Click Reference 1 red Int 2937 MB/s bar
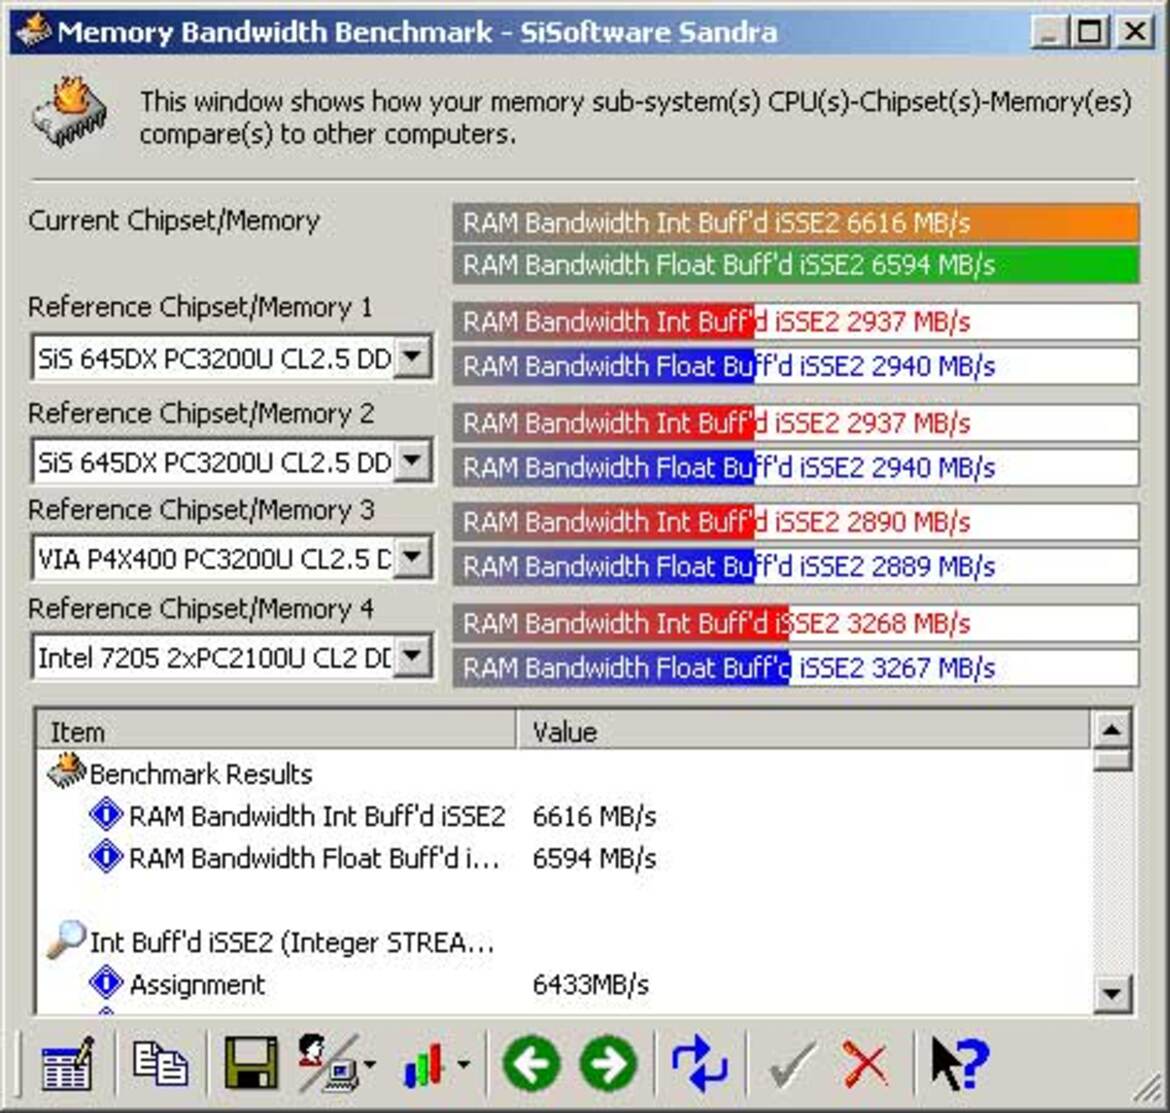 [795, 322]
